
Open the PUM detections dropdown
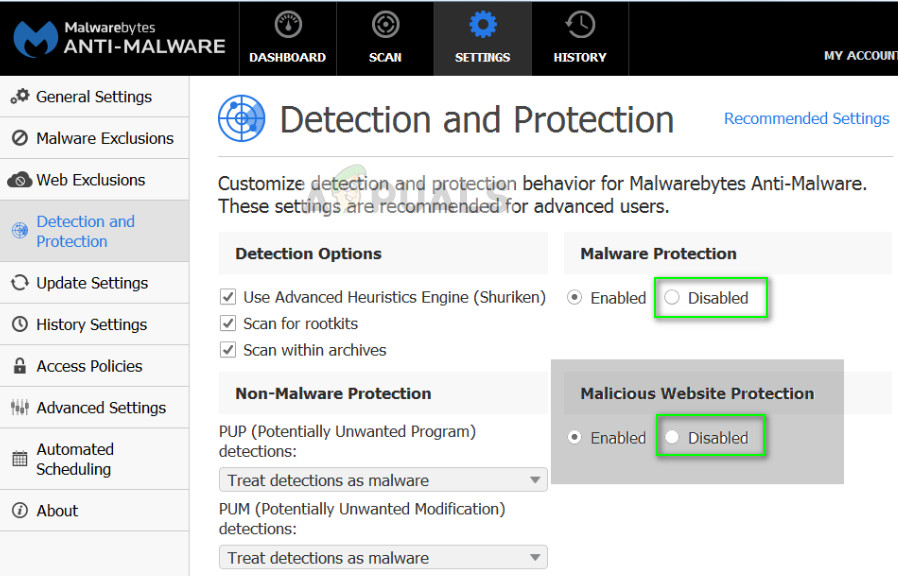click(x=383, y=557)
